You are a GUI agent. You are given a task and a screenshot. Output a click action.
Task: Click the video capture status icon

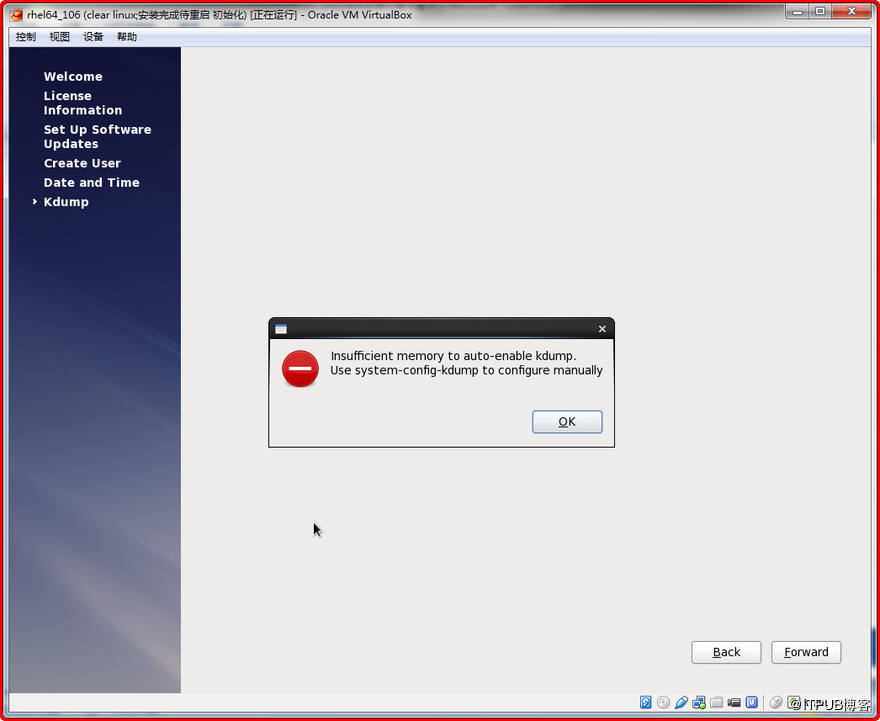click(734, 702)
